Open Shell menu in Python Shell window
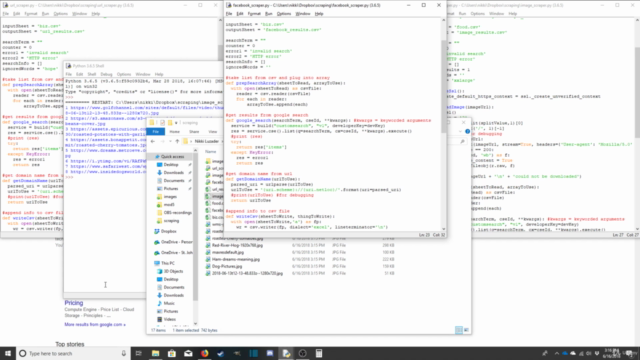The image size is (640, 360). [x=92, y=74]
